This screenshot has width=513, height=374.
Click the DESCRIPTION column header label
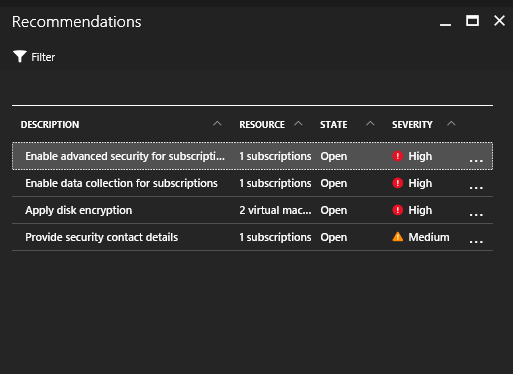[50, 125]
